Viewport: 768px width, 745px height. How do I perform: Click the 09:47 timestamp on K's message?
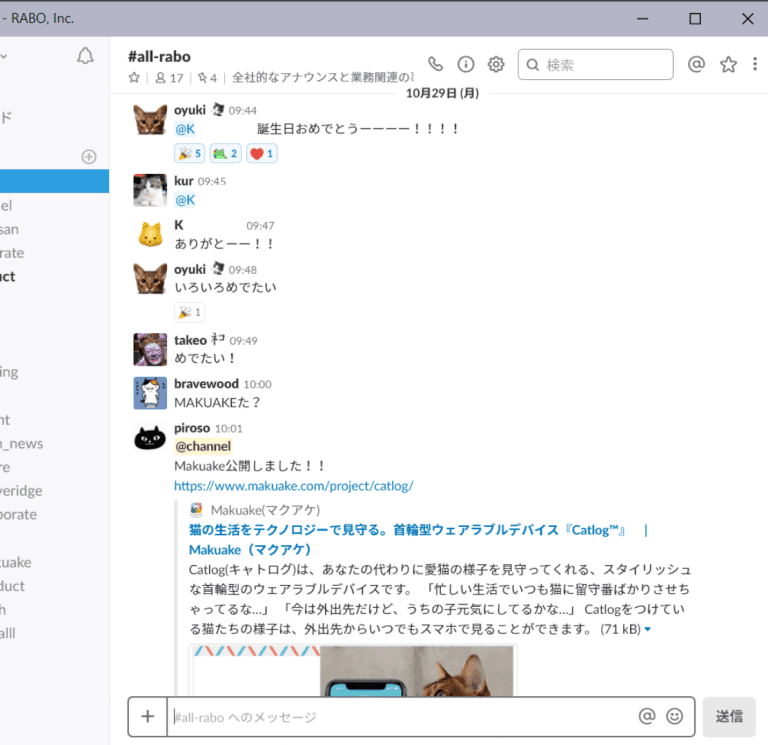pos(260,226)
